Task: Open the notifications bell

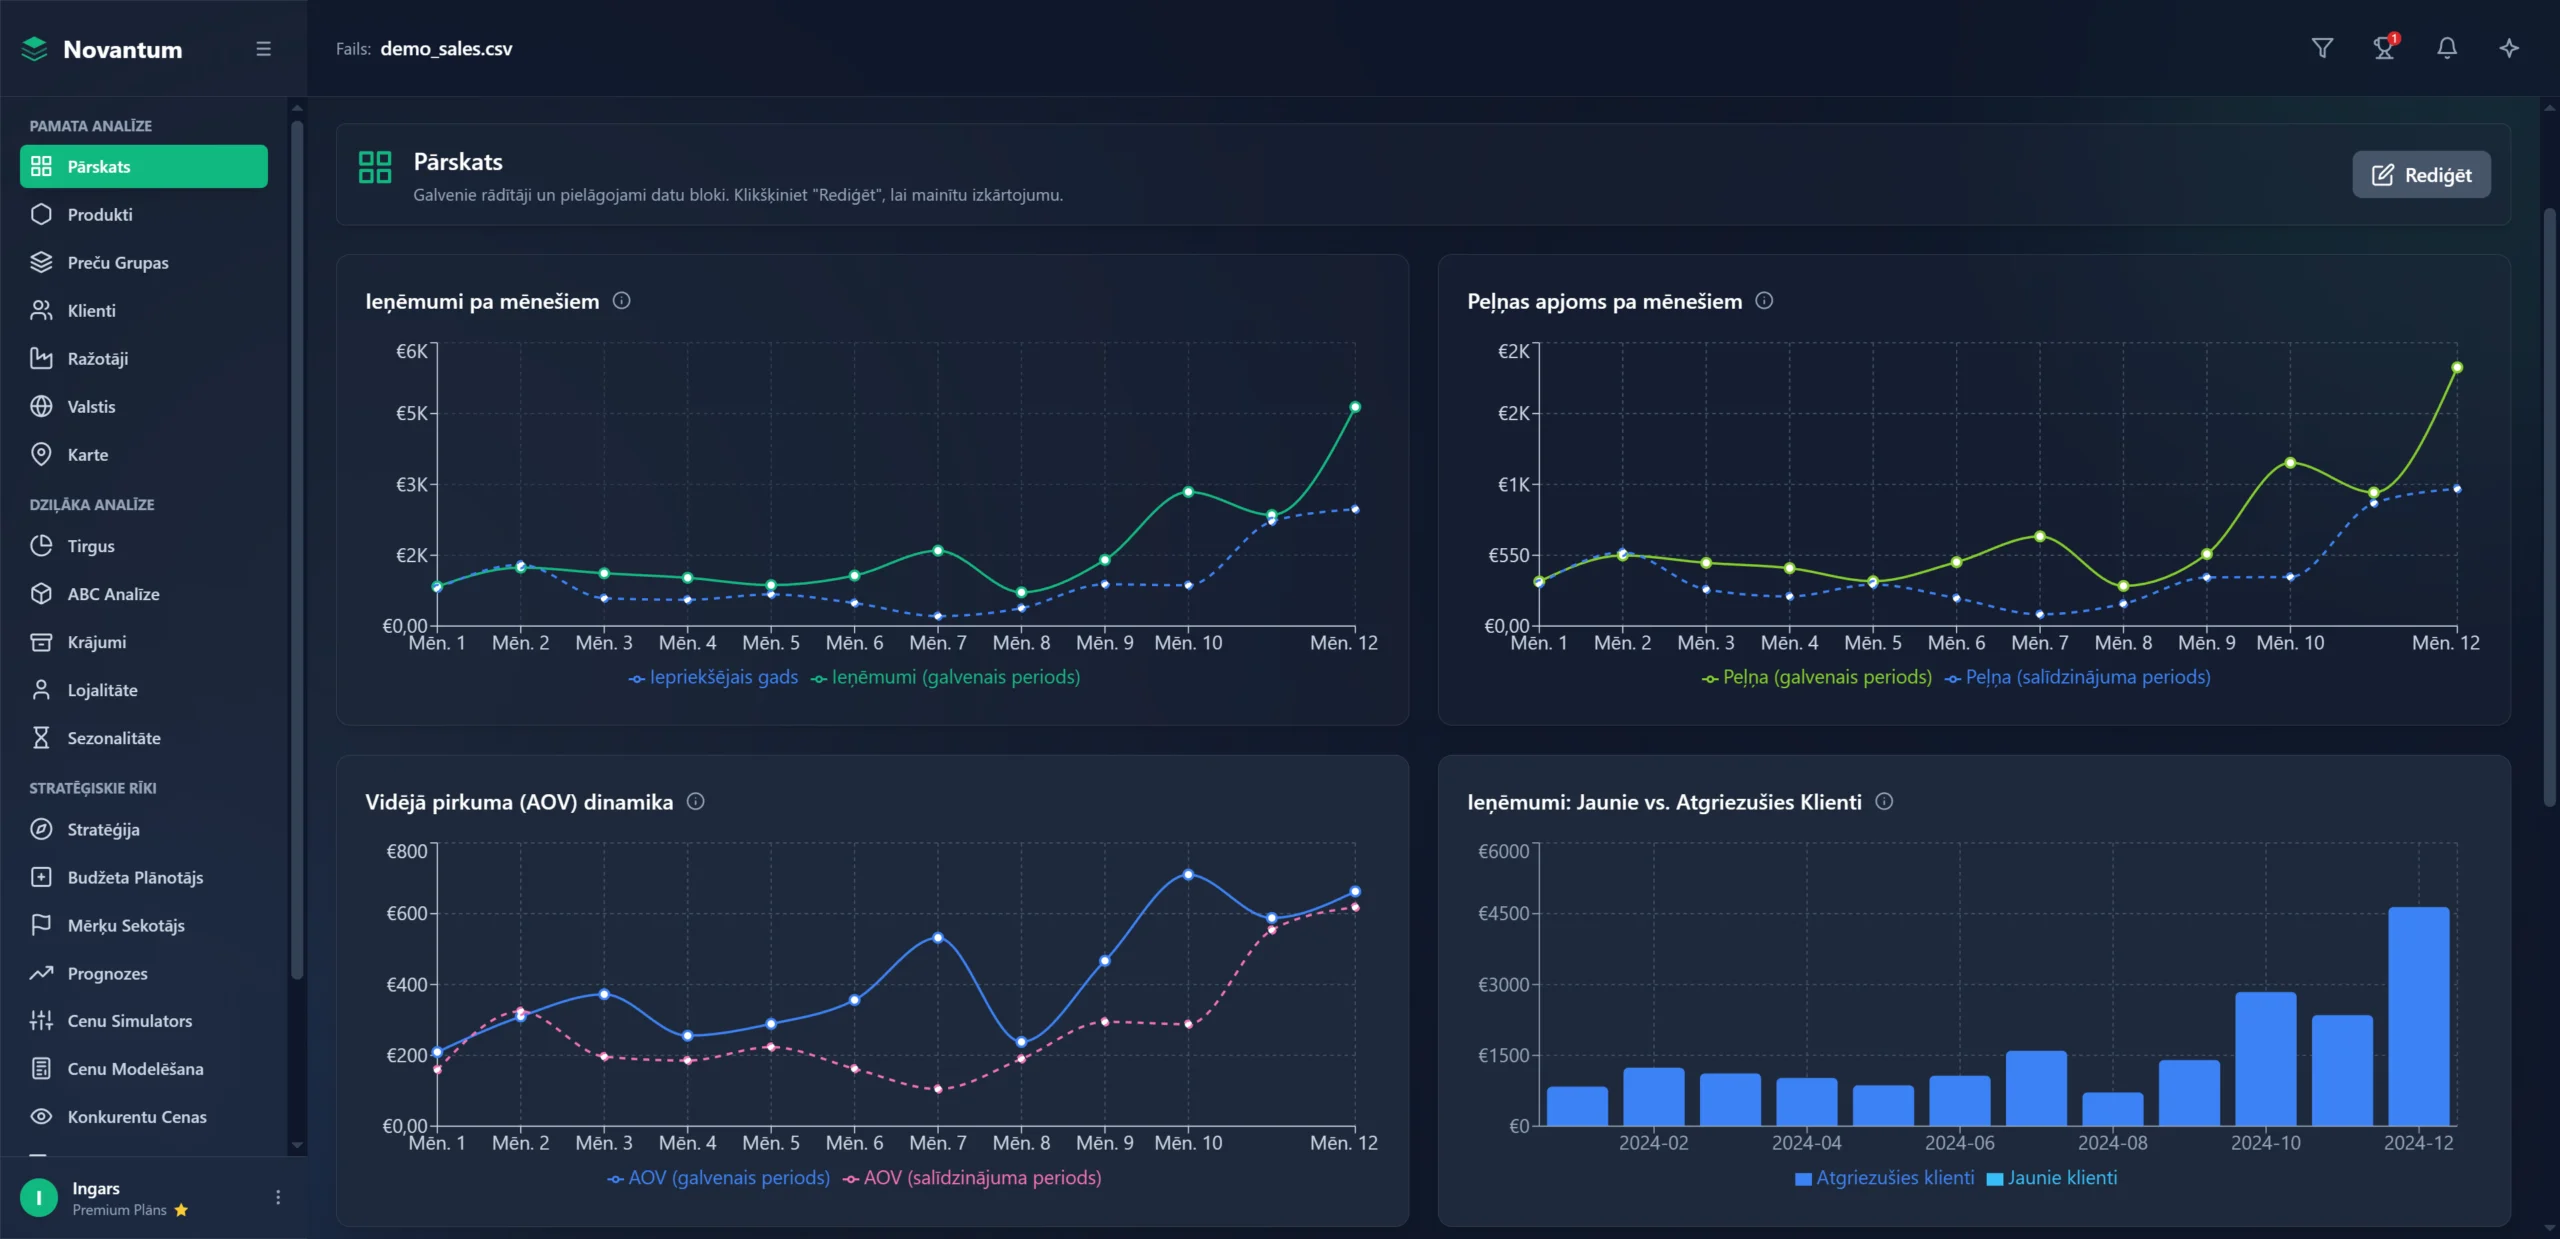Action: [x=2446, y=48]
